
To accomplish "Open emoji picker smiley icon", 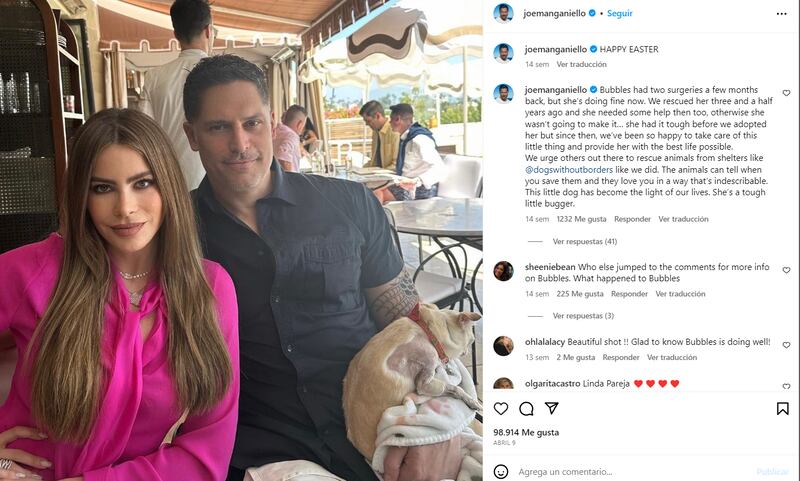I will pyautogui.click(x=501, y=471).
